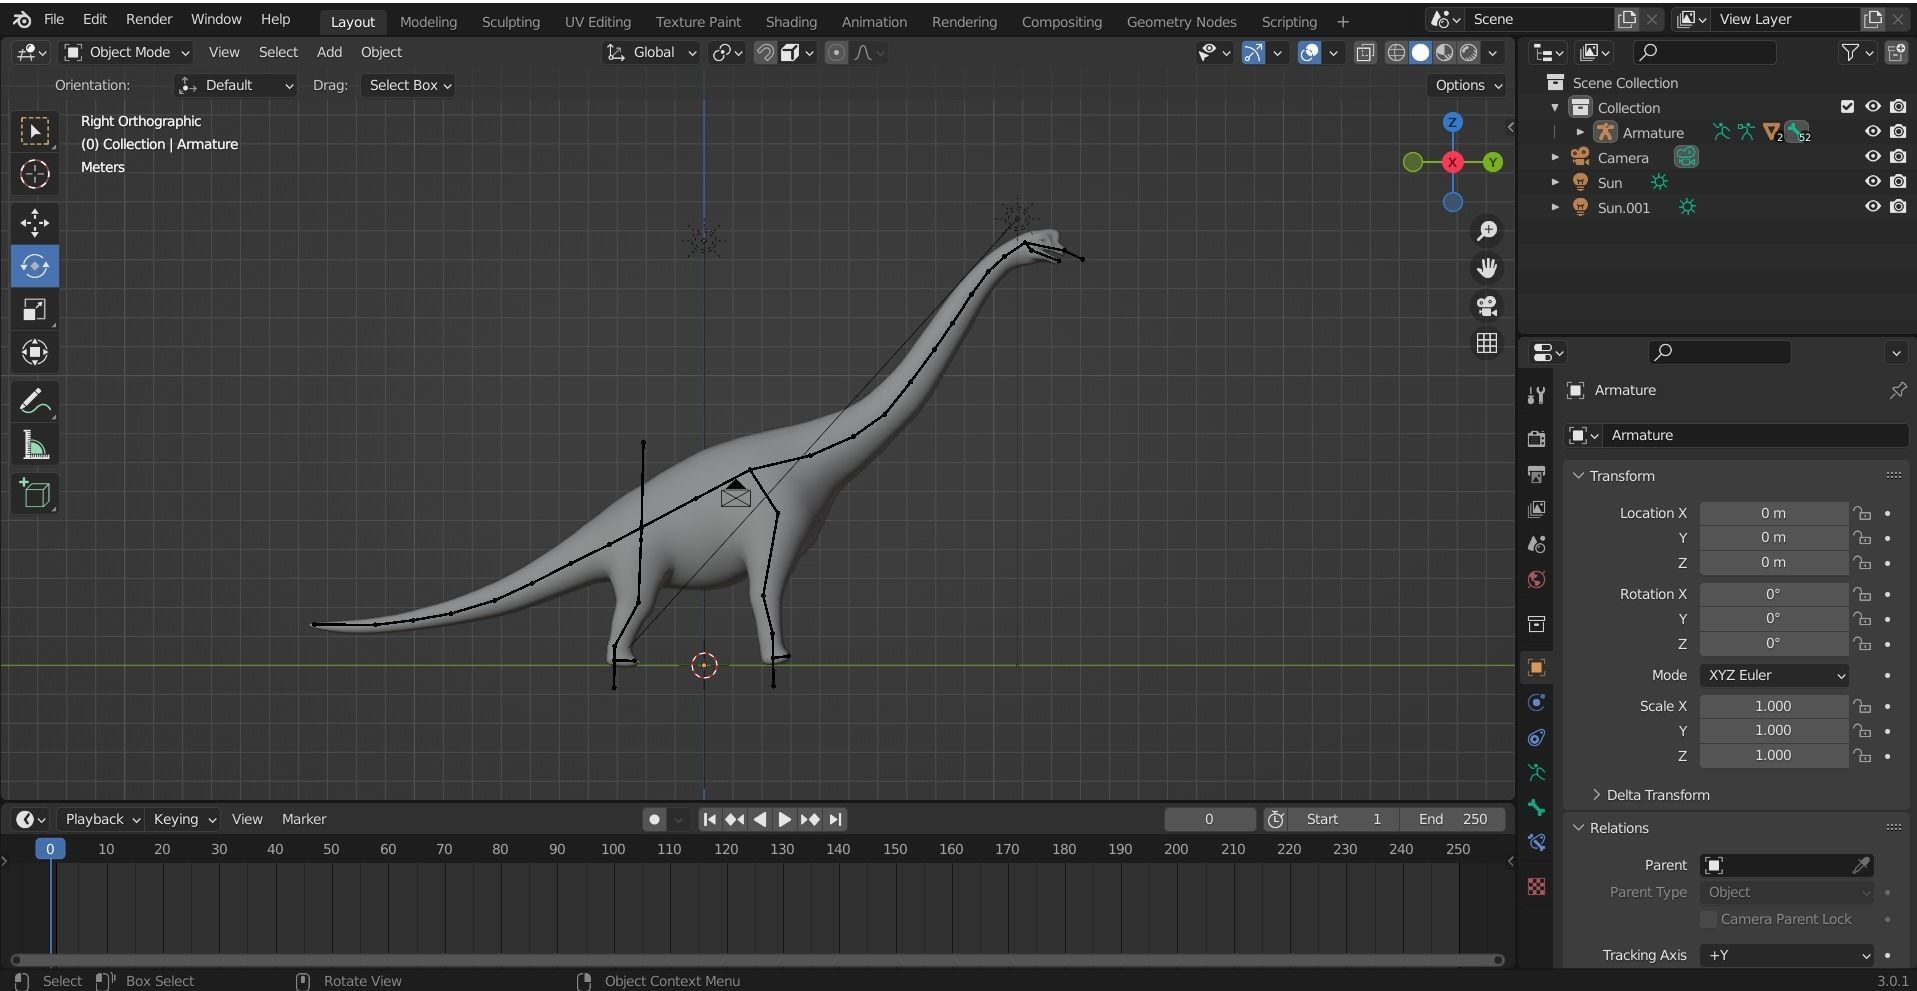
Task: Switch to the Animation workspace tab
Action: pyautogui.click(x=874, y=21)
